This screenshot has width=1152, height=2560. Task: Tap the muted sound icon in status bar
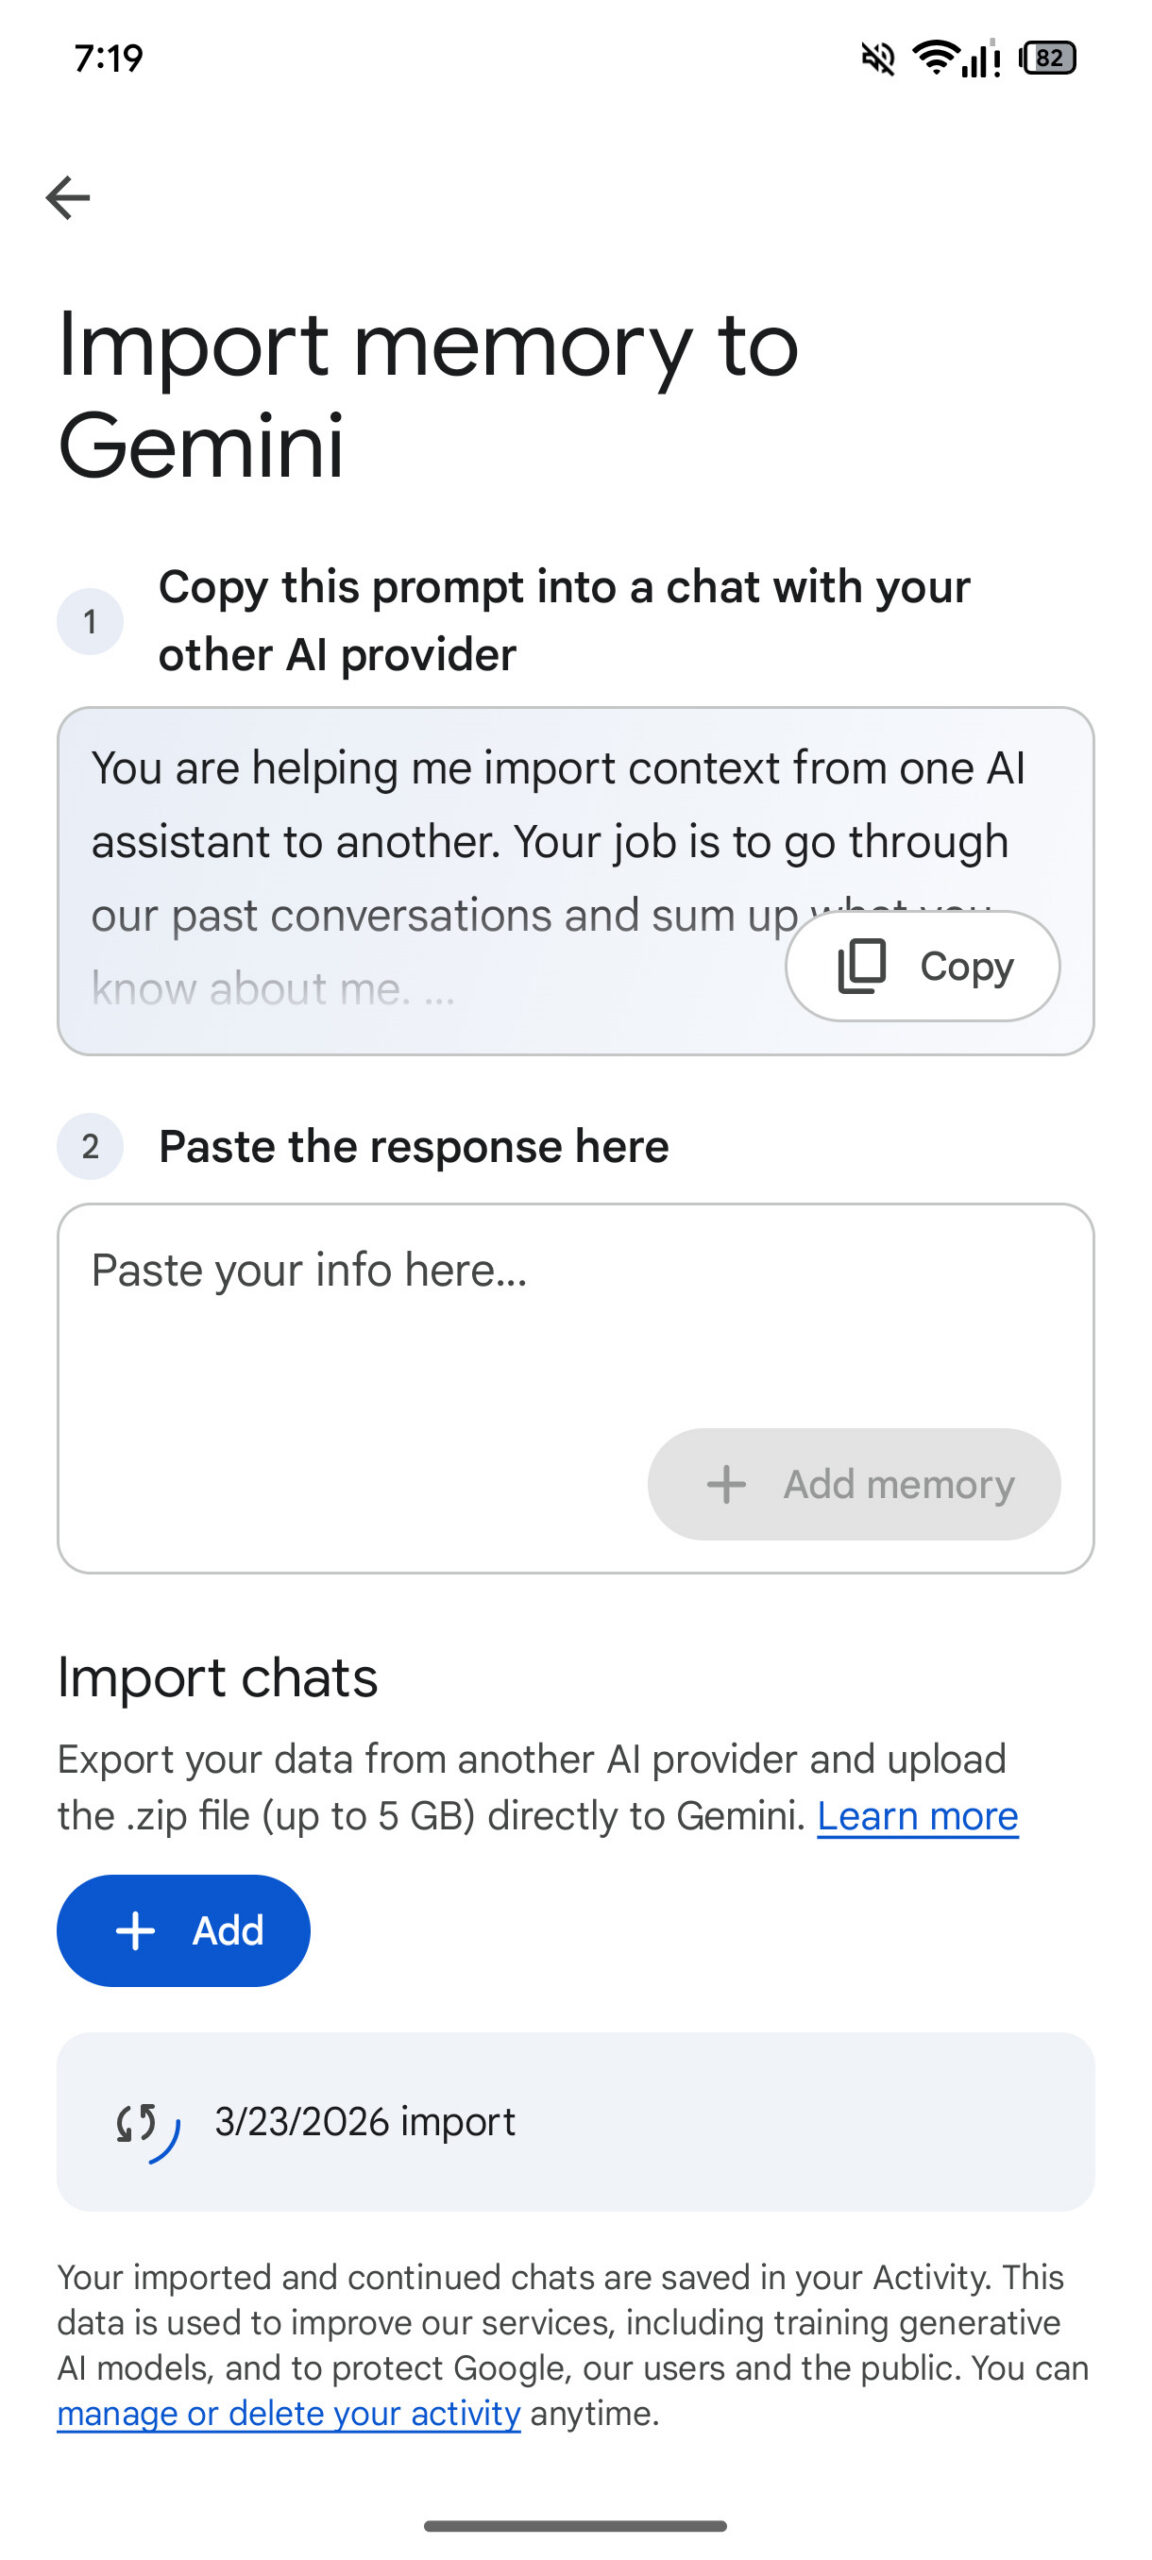[x=878, y=59]
